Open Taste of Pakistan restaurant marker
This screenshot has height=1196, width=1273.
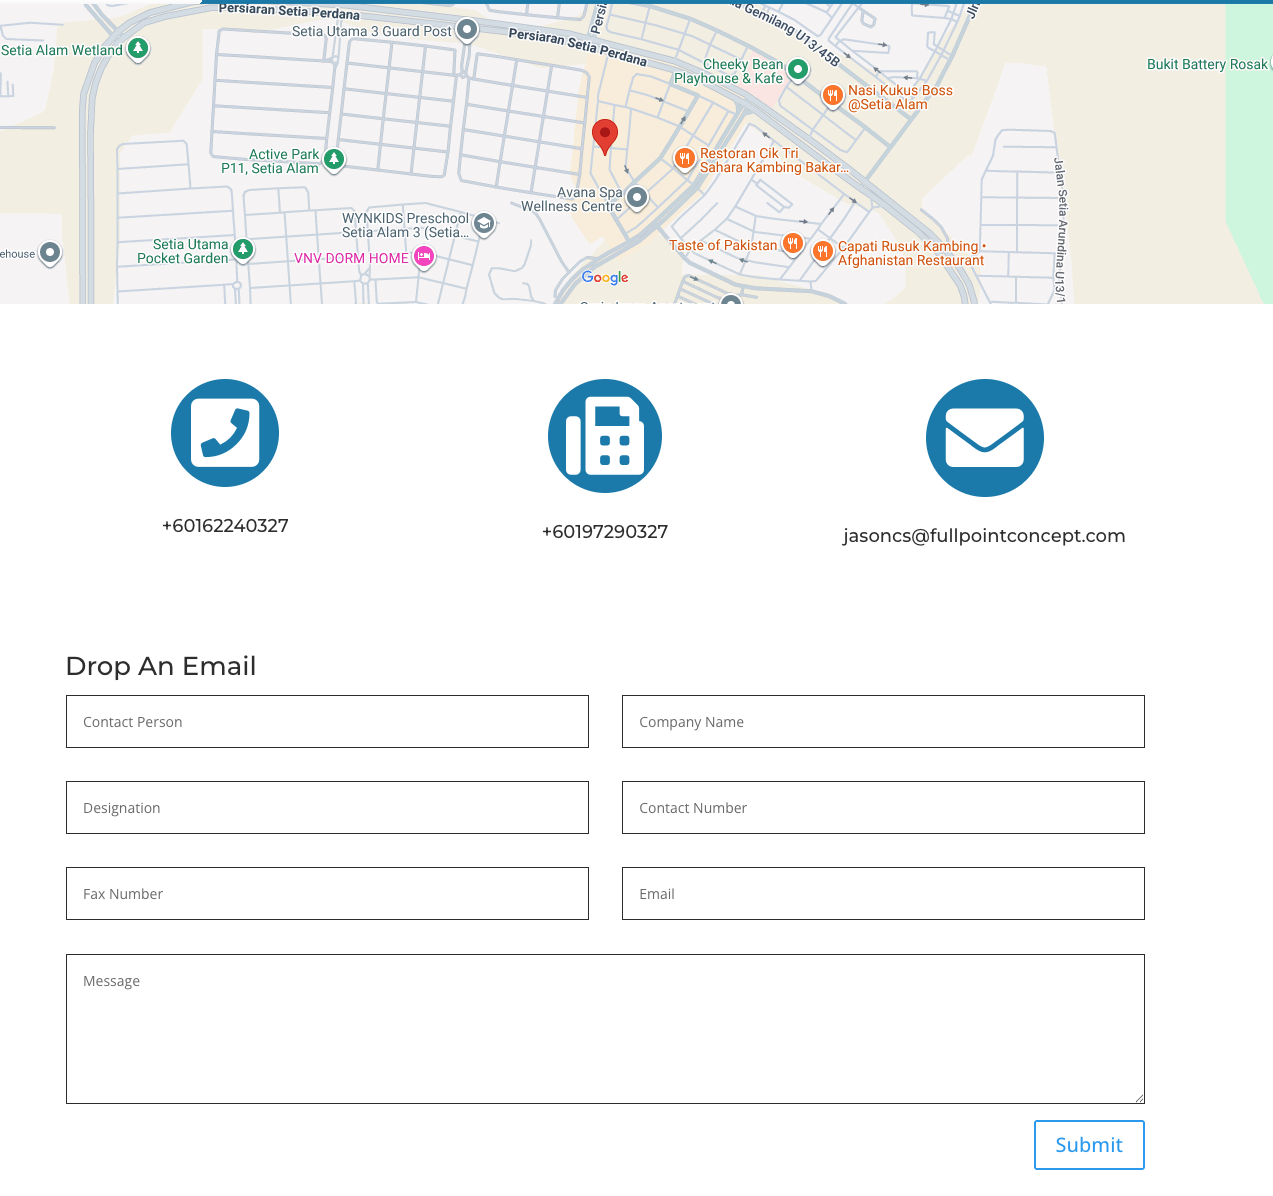pos(792,243)
